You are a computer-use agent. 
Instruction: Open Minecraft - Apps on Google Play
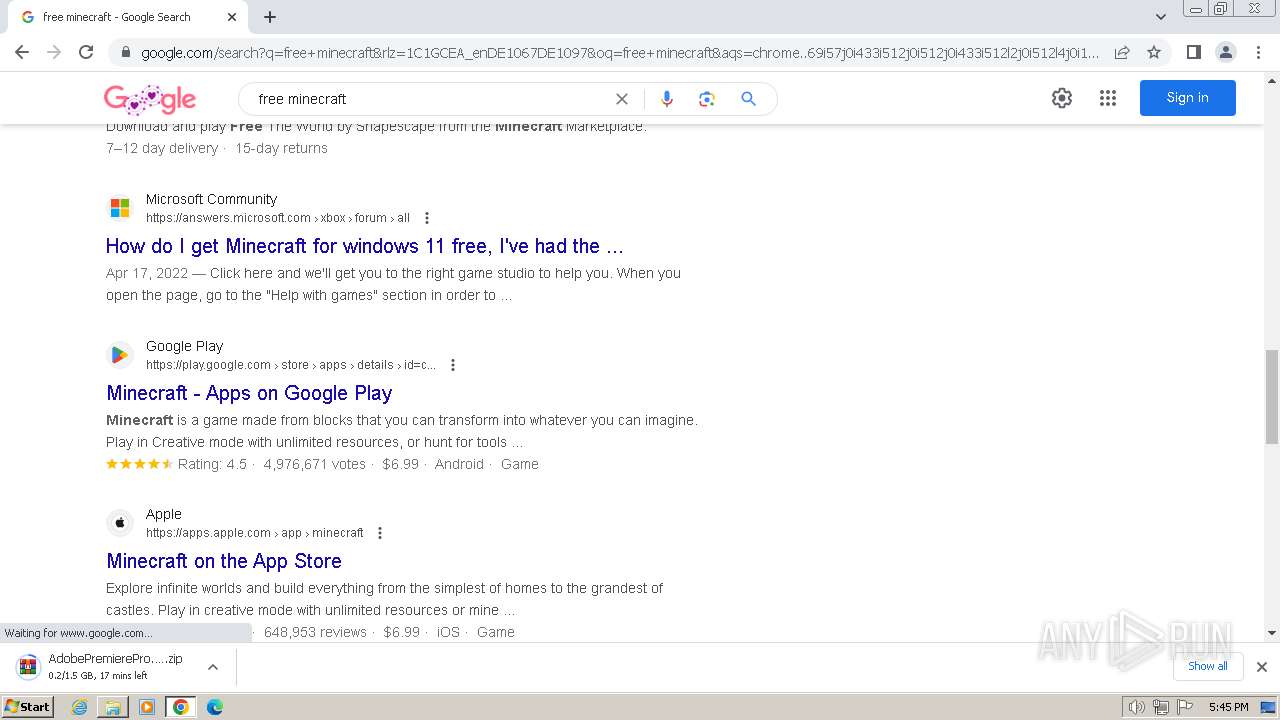[x=249, y=393]
